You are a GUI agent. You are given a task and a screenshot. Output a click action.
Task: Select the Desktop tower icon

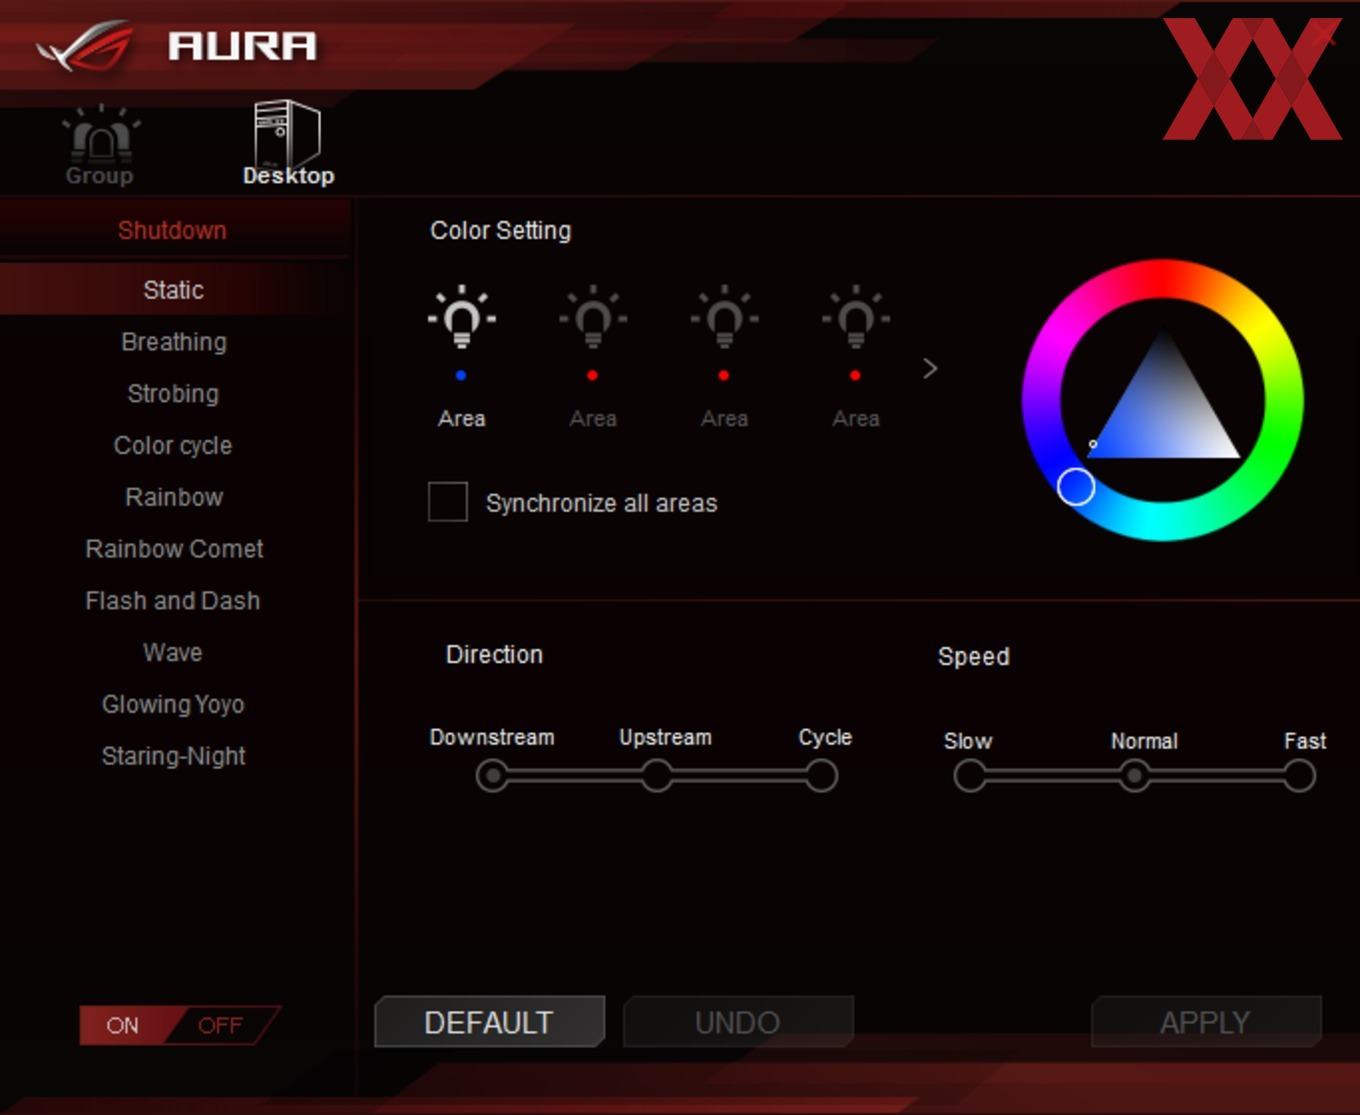coord(287,133)
